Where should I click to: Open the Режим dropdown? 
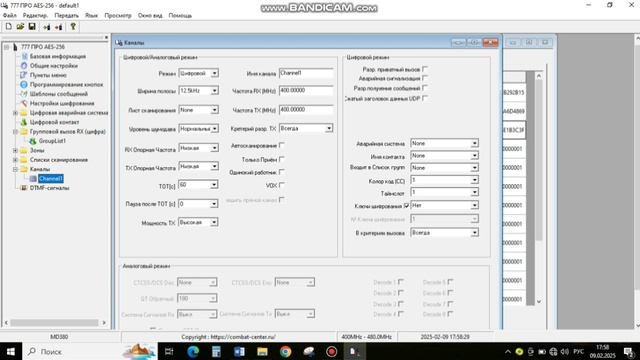[214, 73]
